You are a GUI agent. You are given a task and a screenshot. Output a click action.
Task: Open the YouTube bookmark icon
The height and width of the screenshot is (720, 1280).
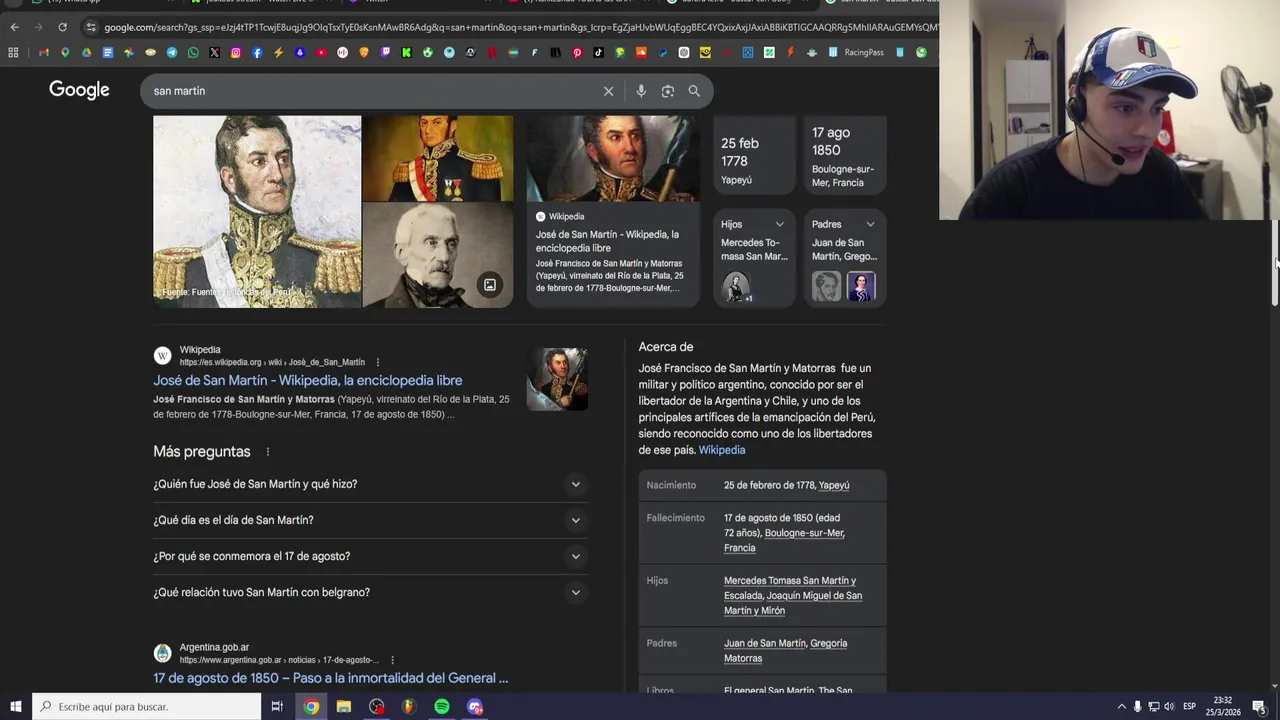pyautogui.click(x=321, y=52)
